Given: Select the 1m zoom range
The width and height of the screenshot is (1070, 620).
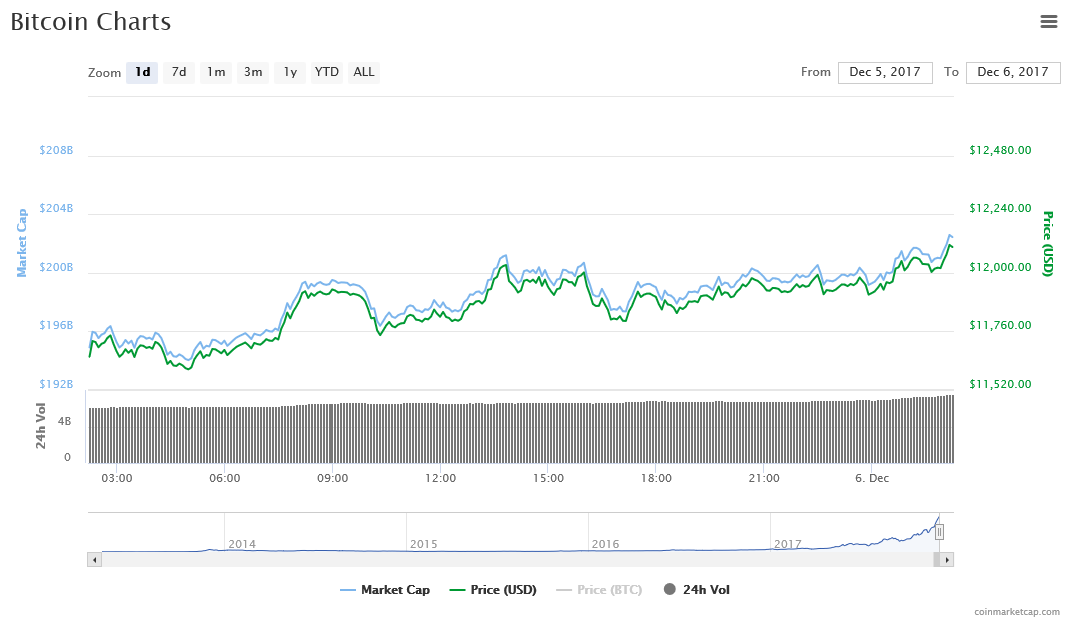Looking at the screenshot, I should [x=216, y=72].
